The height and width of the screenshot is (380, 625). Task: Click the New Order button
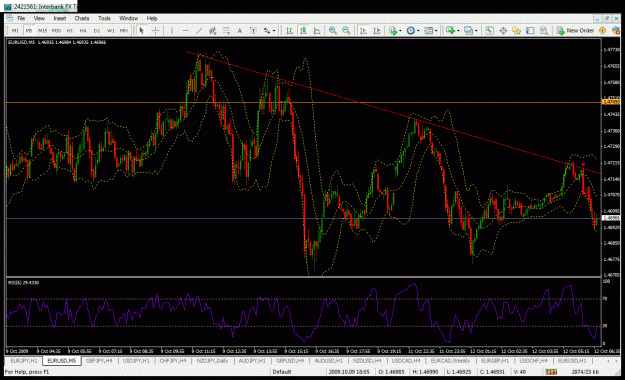pos(576,31)
